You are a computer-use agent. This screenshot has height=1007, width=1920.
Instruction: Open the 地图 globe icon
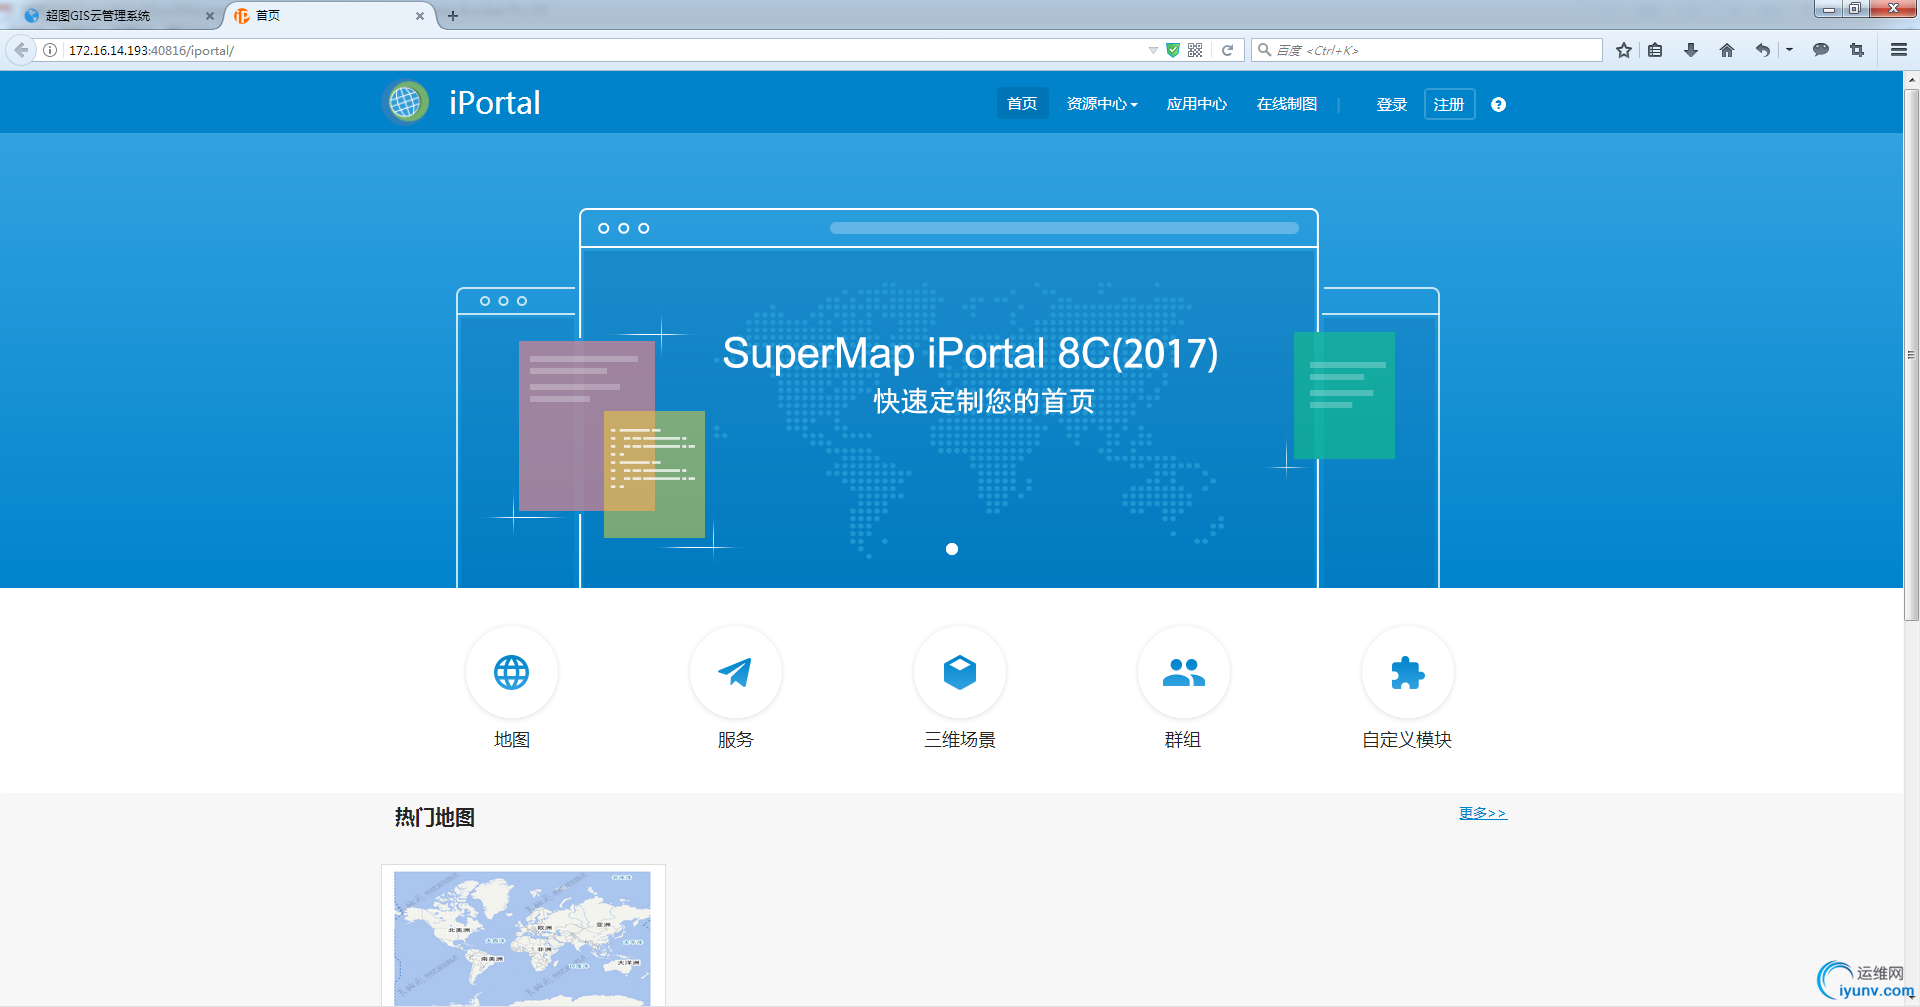[512, 672]
